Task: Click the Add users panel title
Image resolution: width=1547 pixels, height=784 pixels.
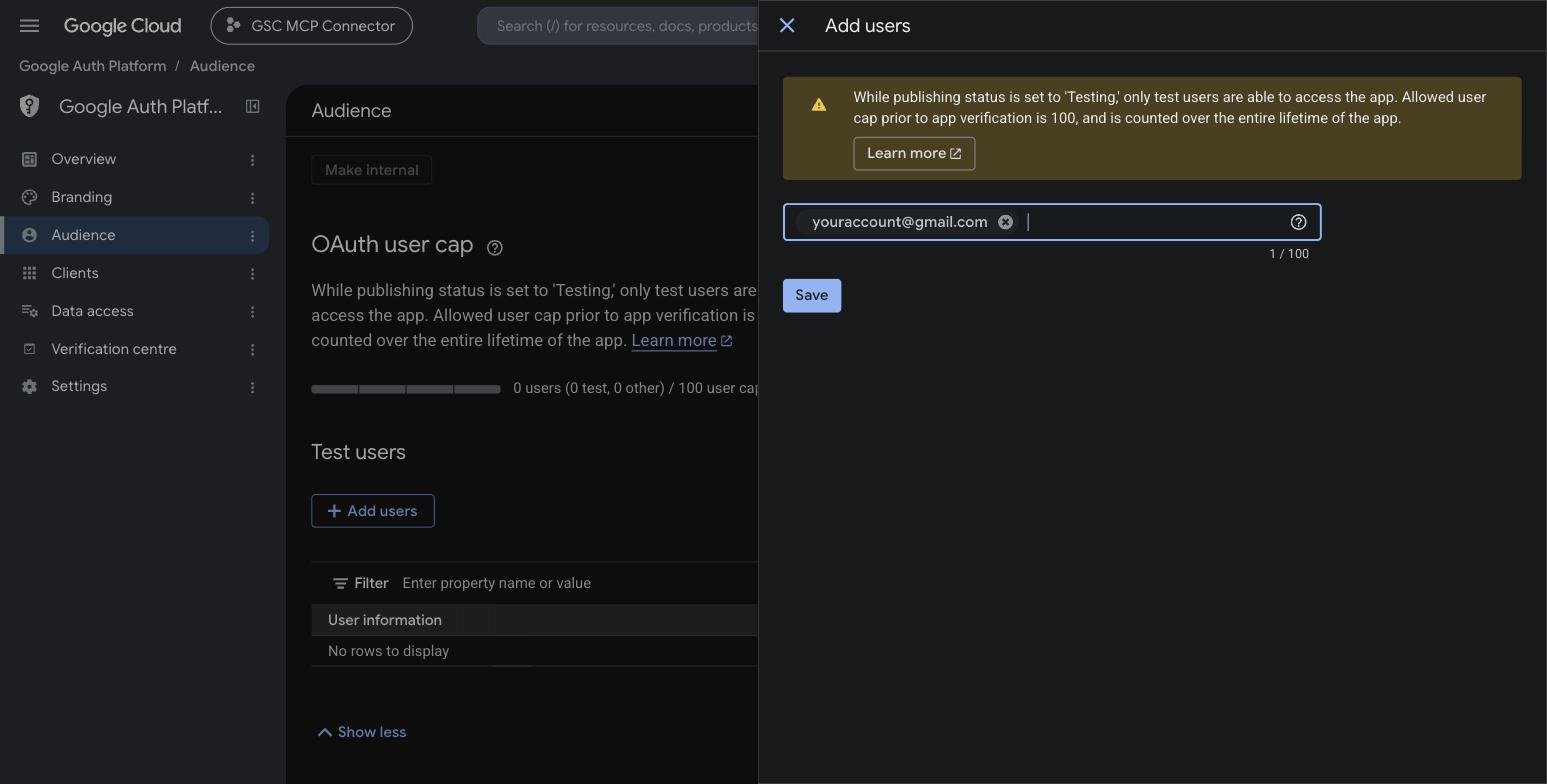Action: (x=867, y=26)
